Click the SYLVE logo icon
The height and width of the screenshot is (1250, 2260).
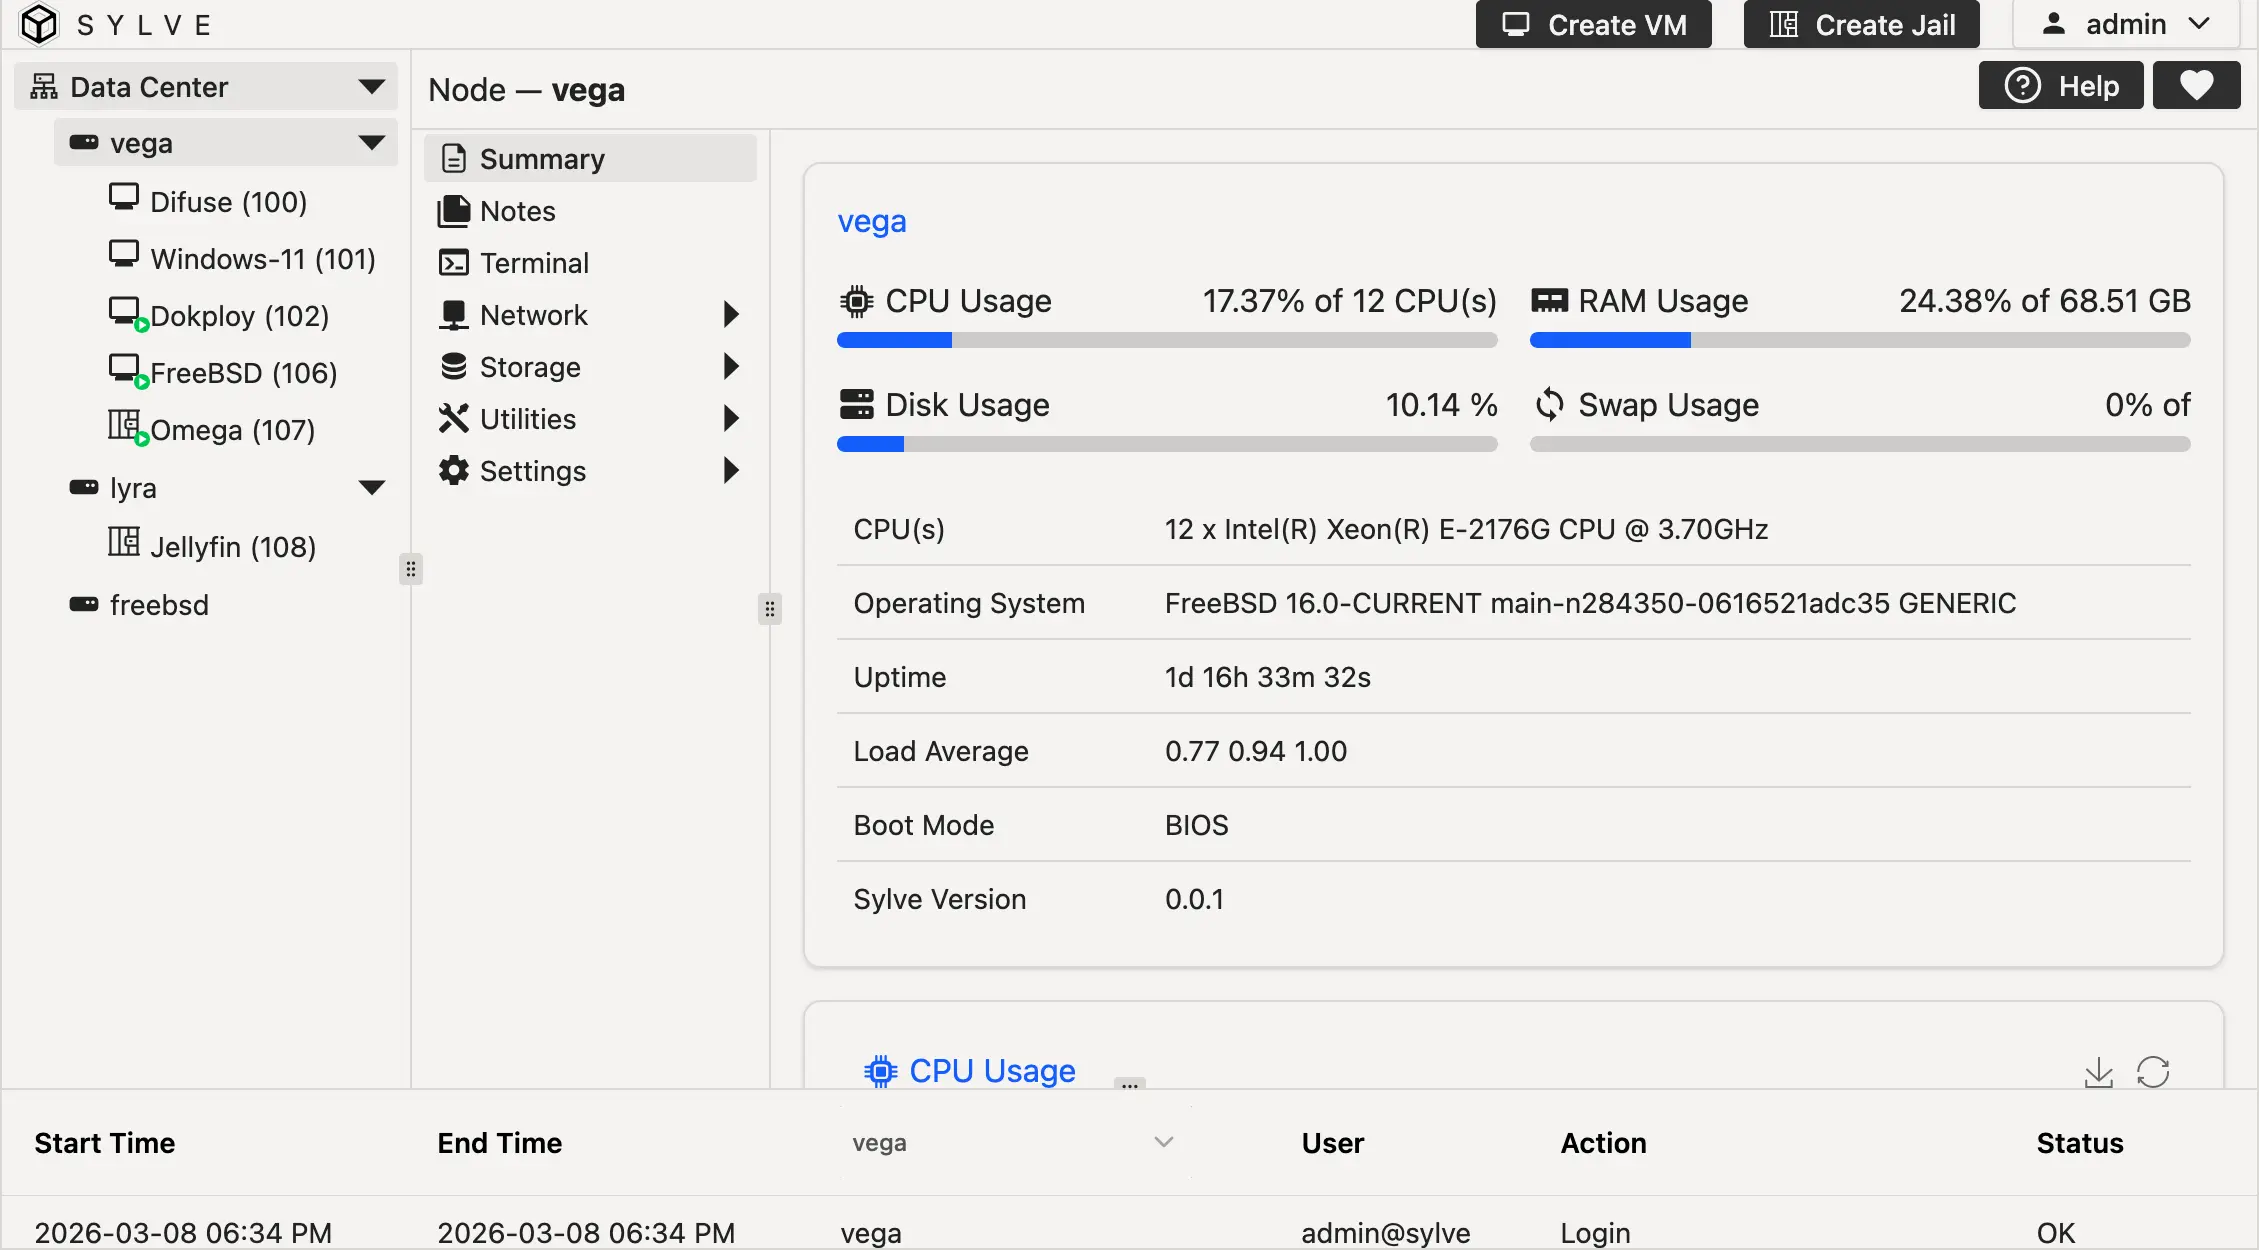38,24
